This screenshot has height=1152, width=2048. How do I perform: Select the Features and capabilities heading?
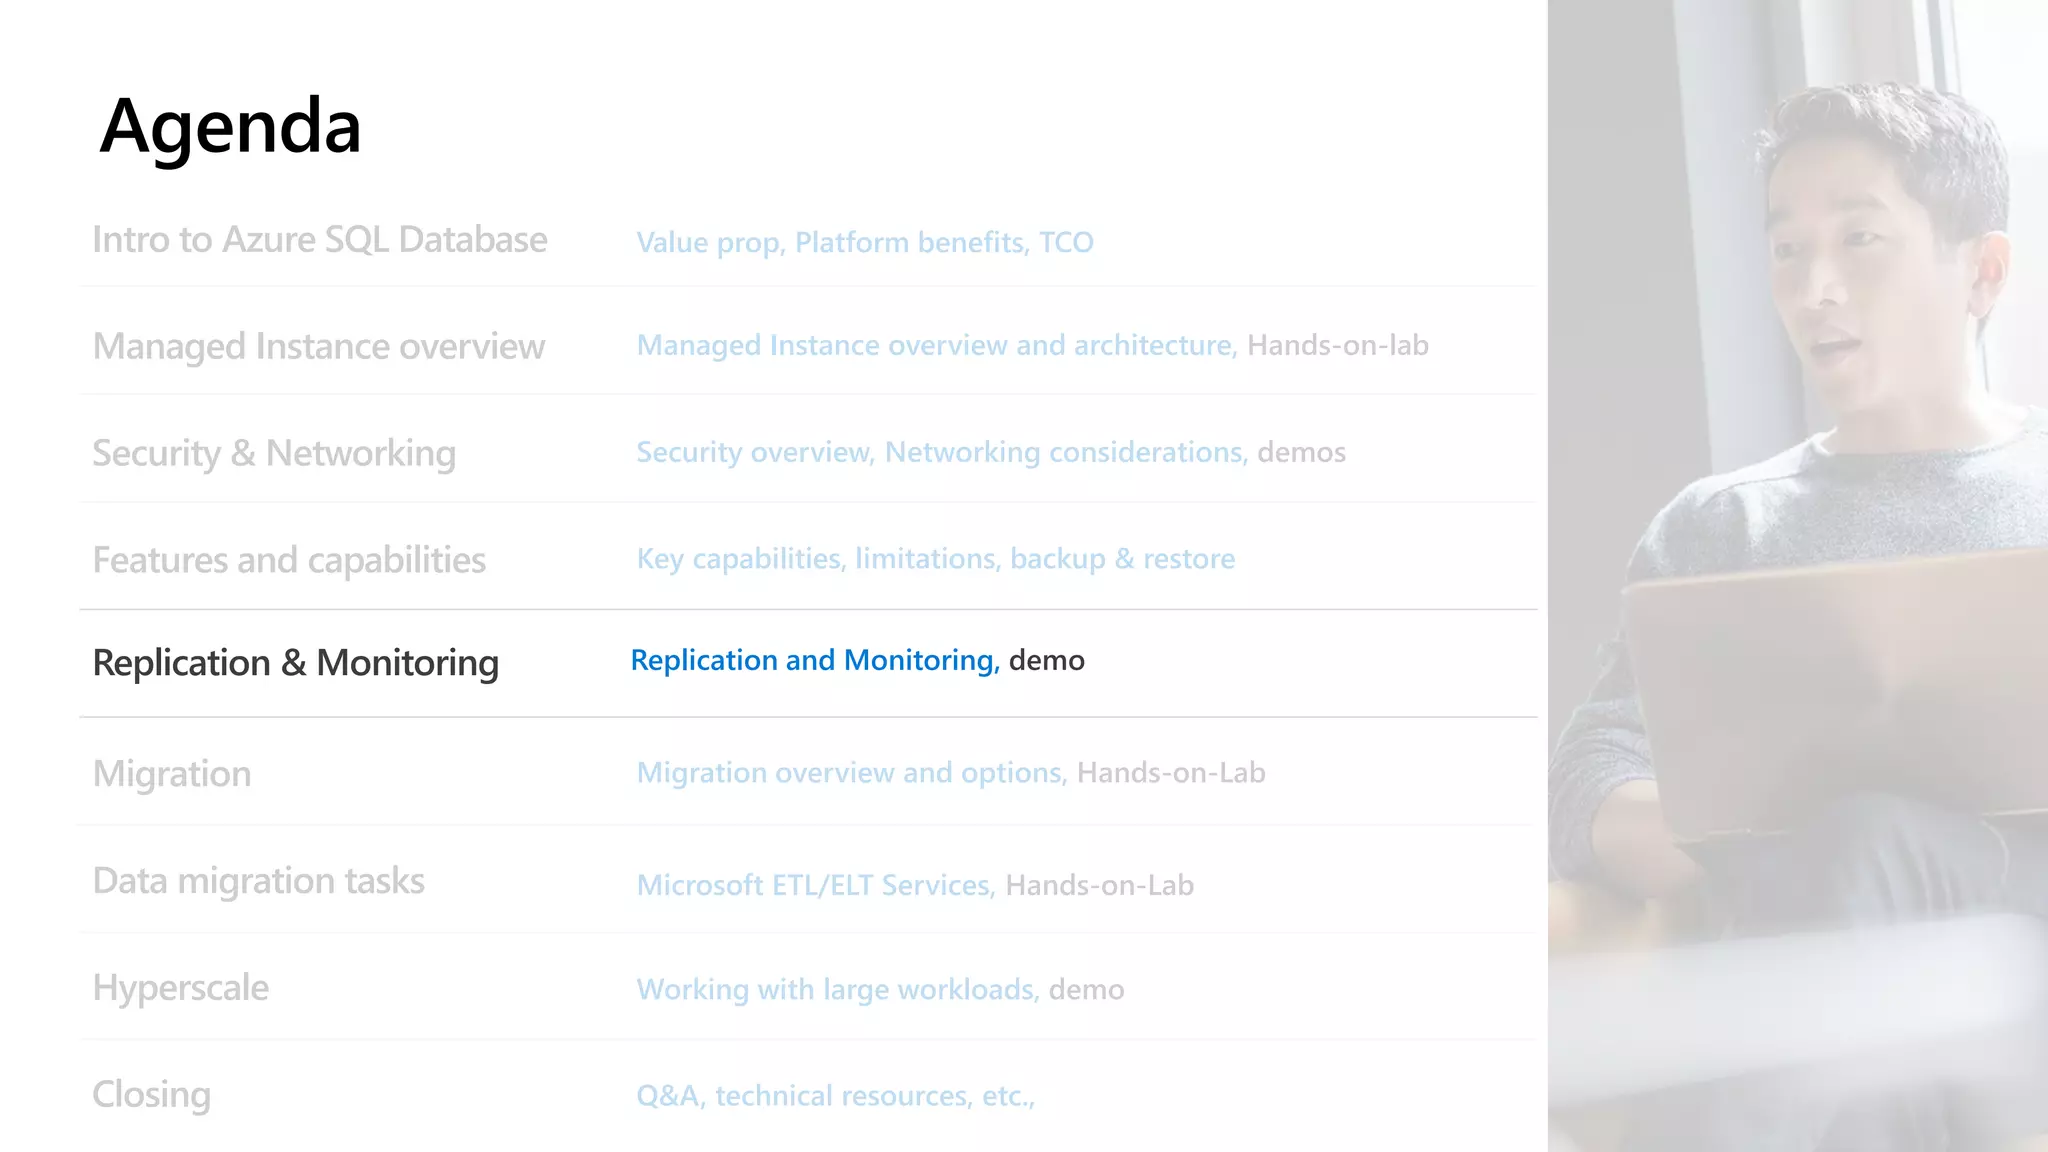coord(289,561)
